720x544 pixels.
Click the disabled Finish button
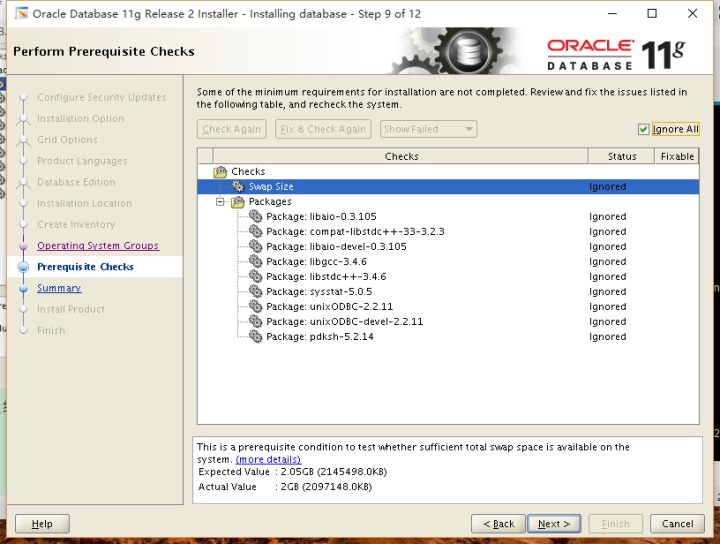coord(615,524)
